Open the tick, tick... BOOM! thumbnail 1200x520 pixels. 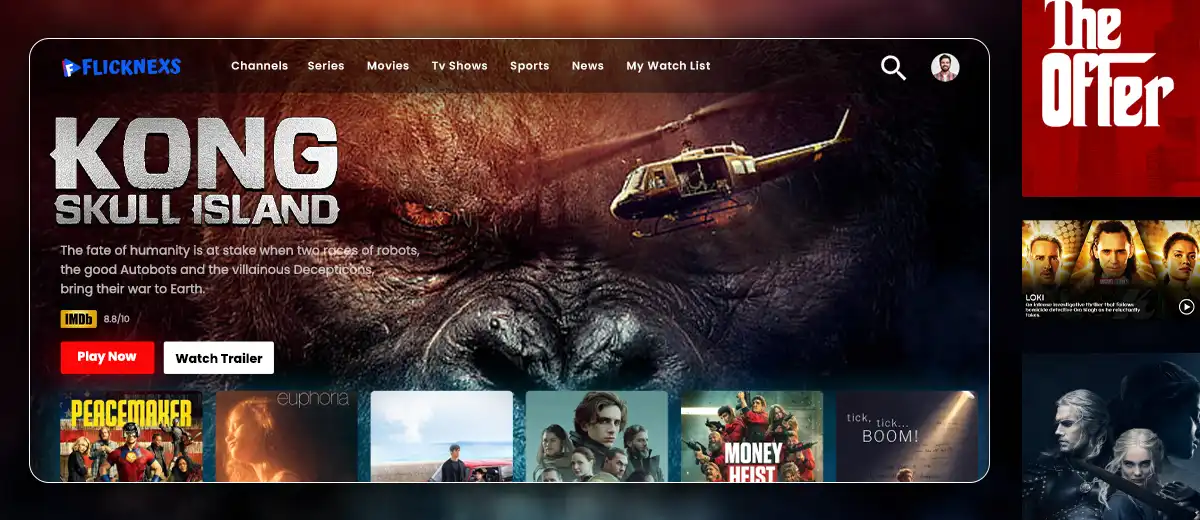click(906, 436)
